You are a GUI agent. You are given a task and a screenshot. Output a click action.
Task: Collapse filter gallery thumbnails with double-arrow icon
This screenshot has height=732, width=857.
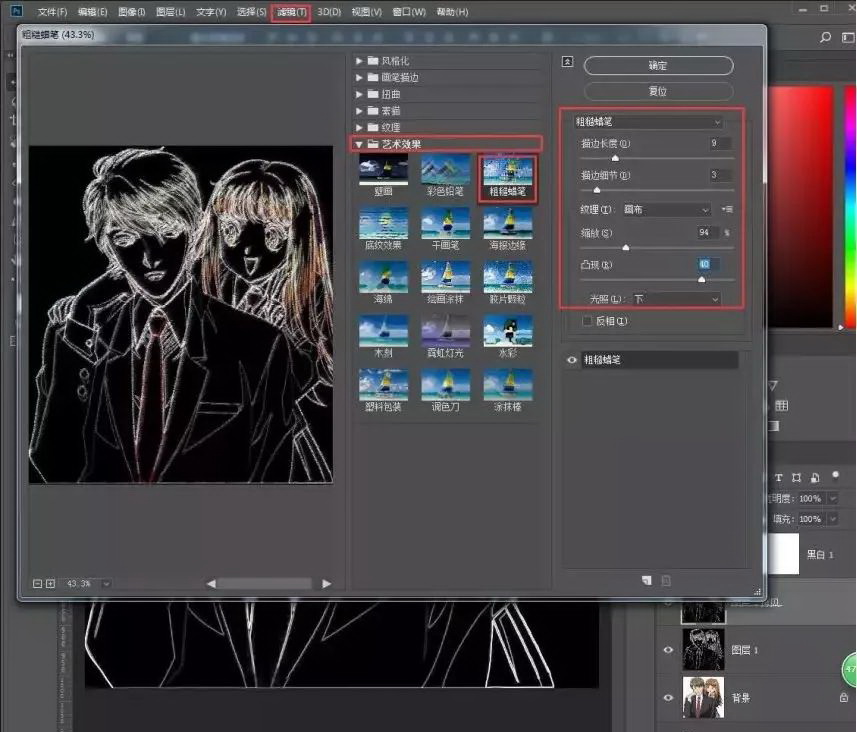pyautogui.click(x=567, y=61)
